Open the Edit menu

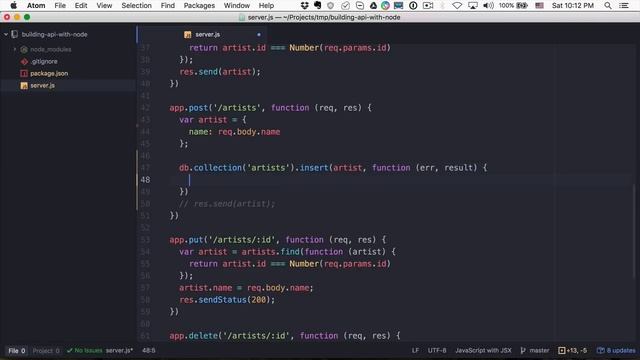click(x=81, y=6)
